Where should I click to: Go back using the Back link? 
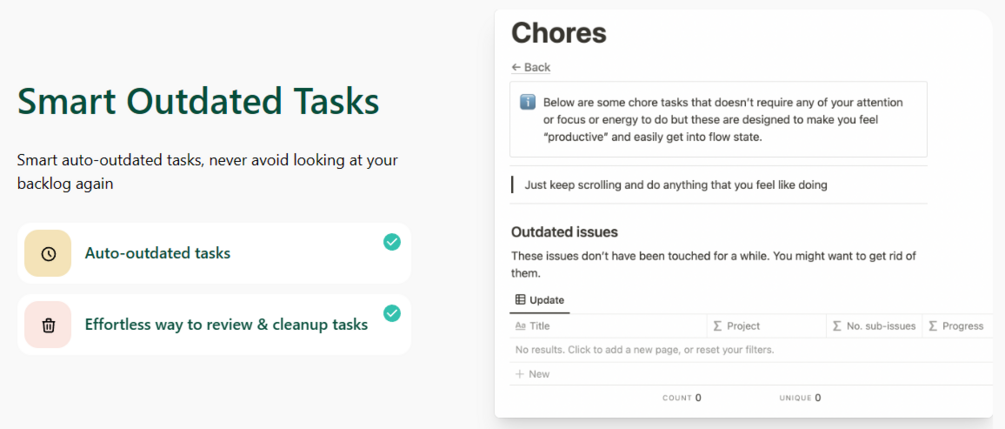tap(531, 67)
